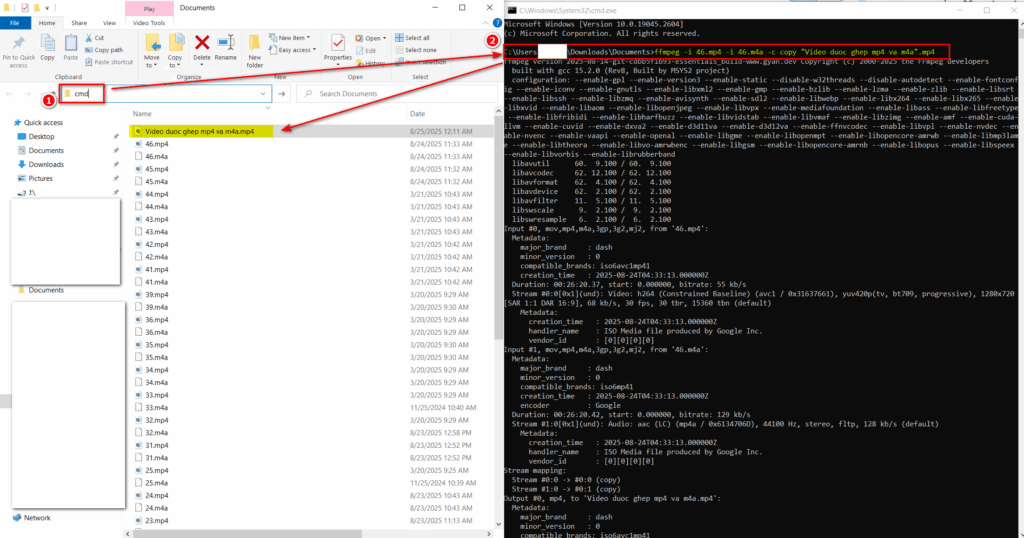Click the magnifier in Search Documents box
Screen dimensions: 1024x538
click(x=308, y=94)
